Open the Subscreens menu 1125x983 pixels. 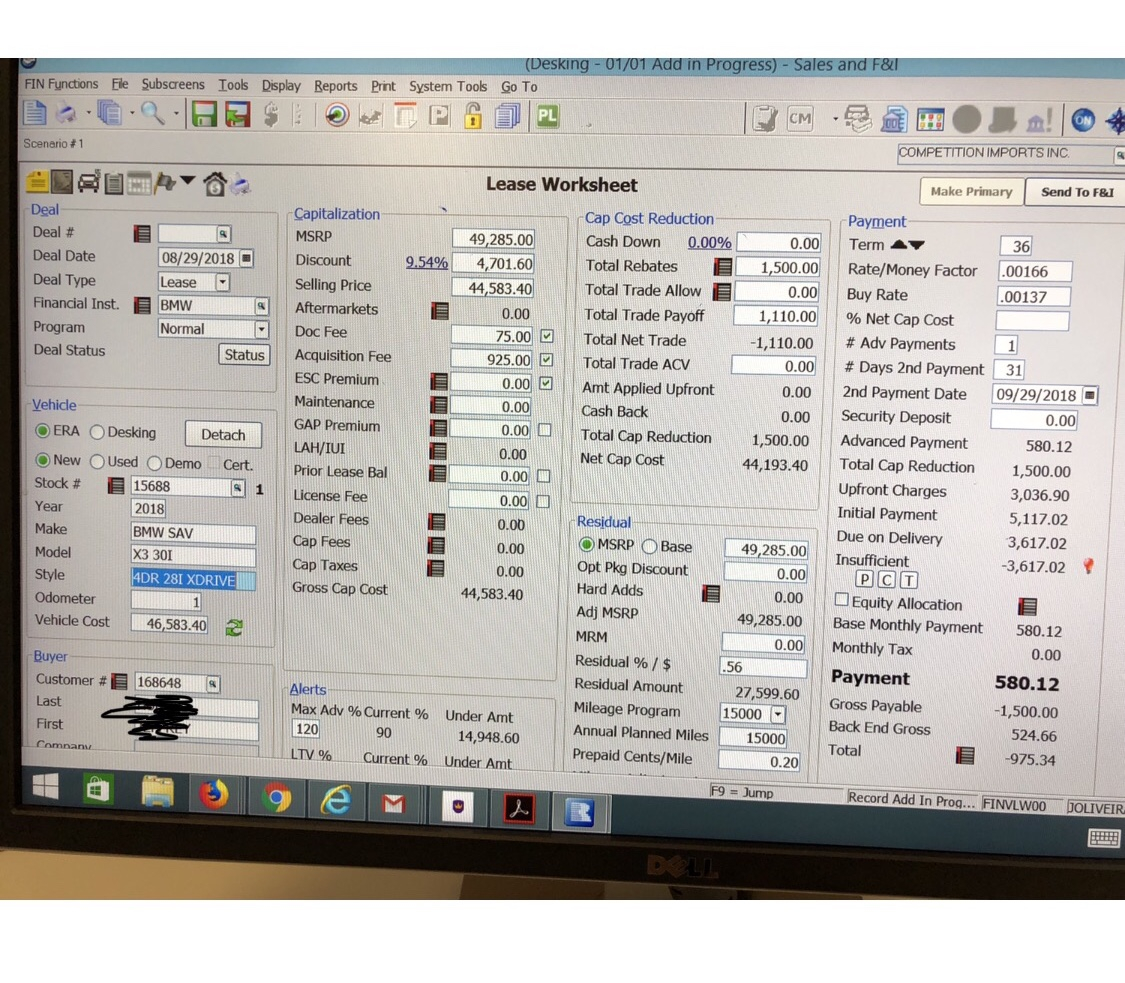point(173,85)
